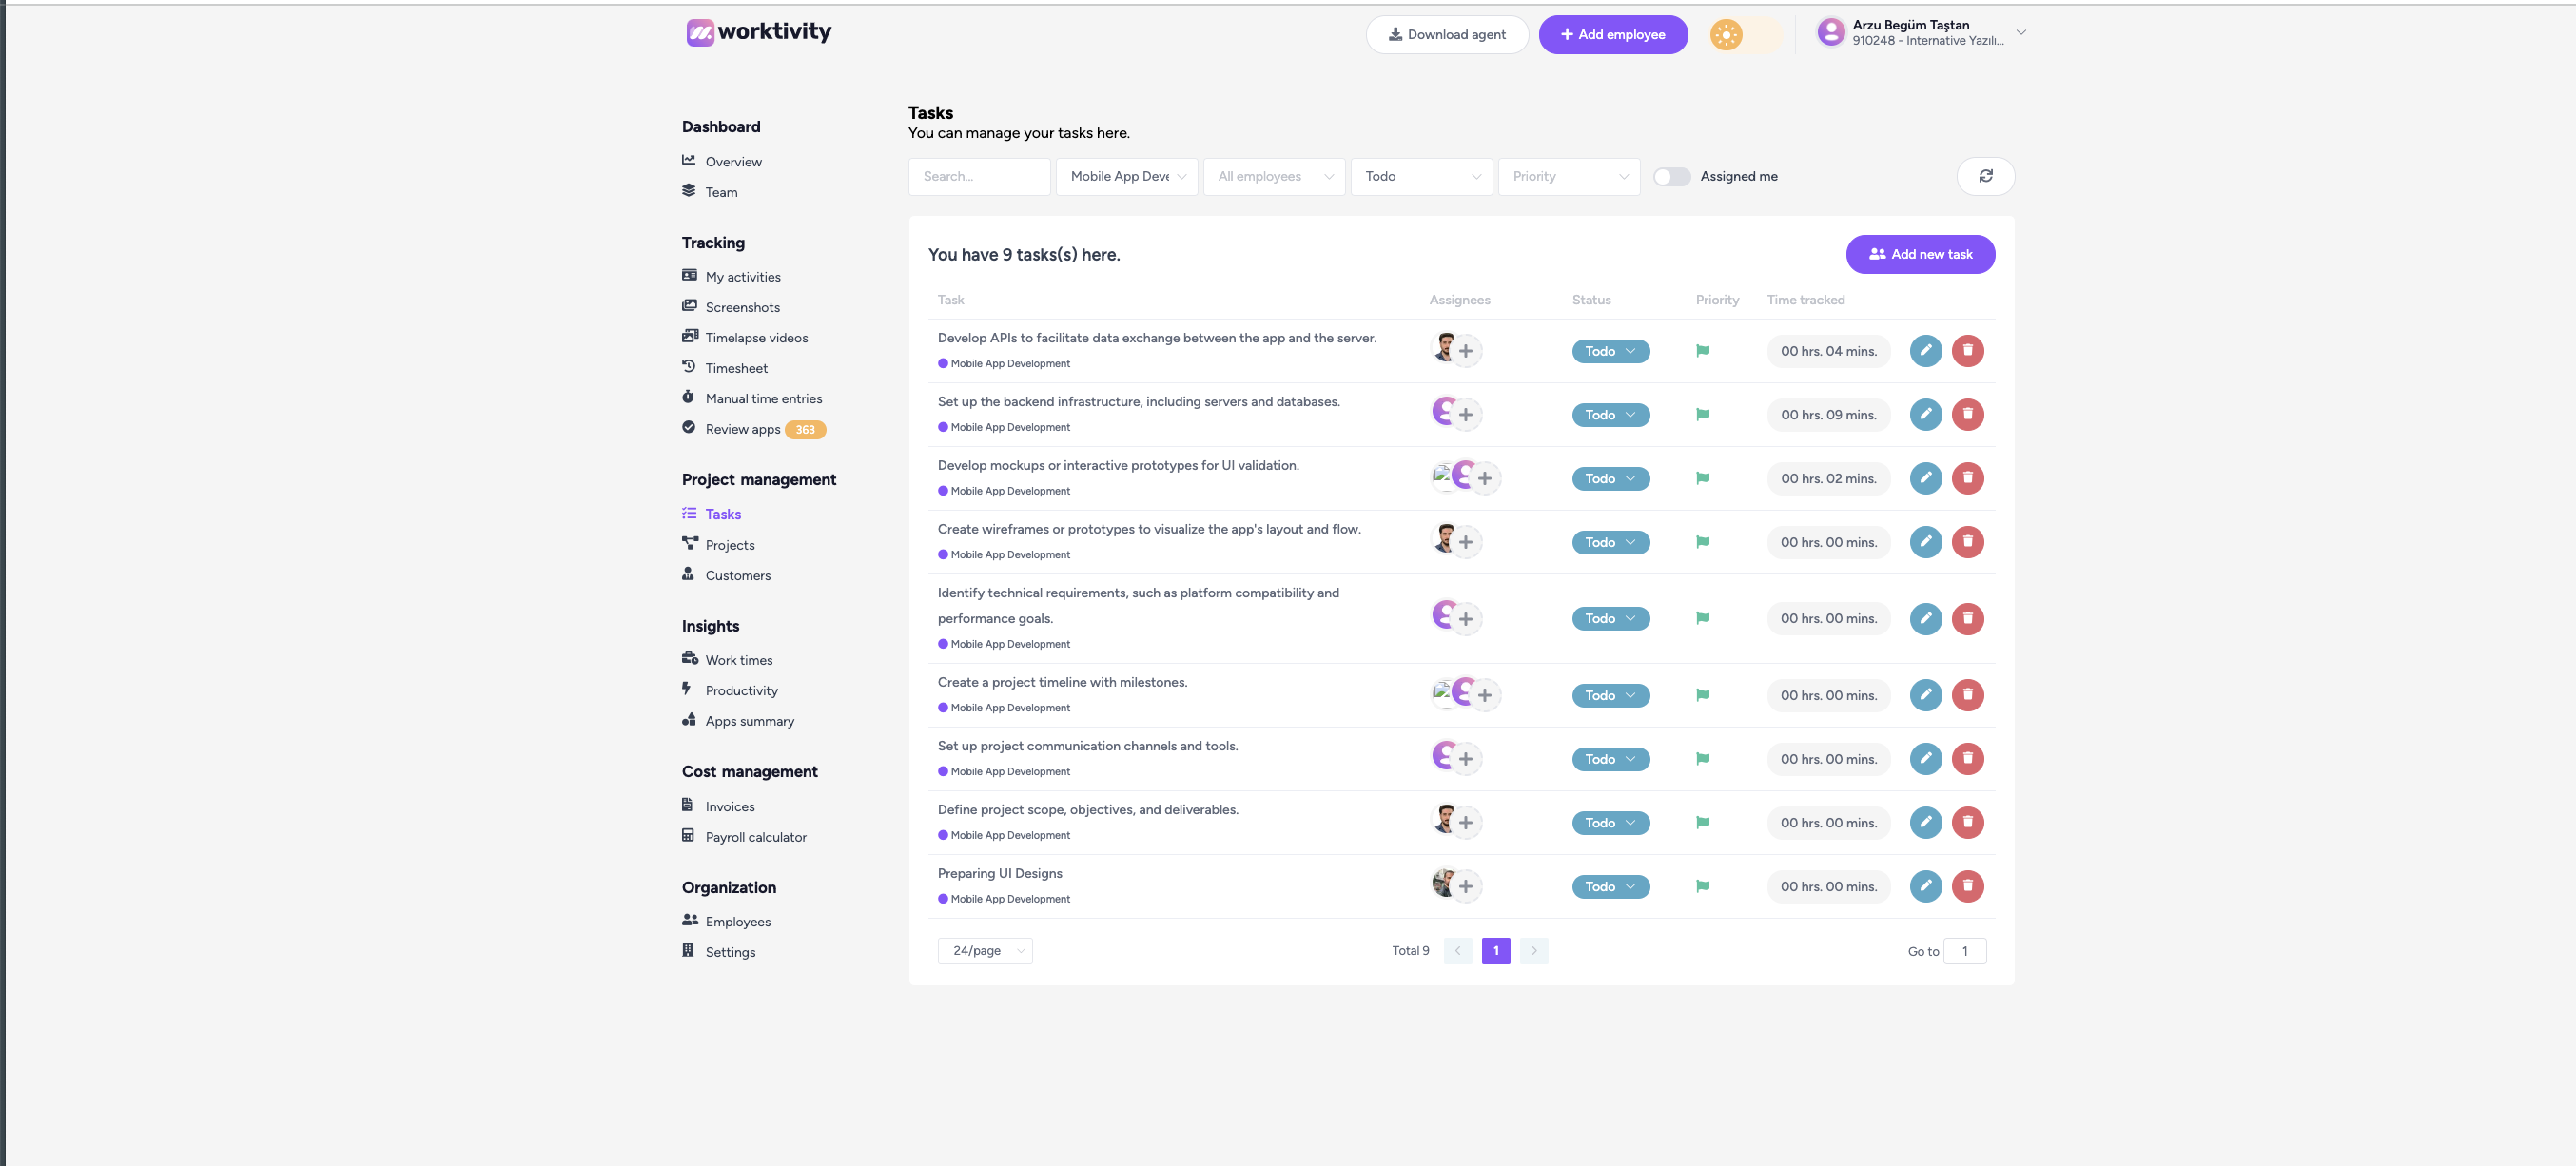Click the refresh tasks icon button
Viewport: 2576px width, 1166px height.
point(1985,176)
